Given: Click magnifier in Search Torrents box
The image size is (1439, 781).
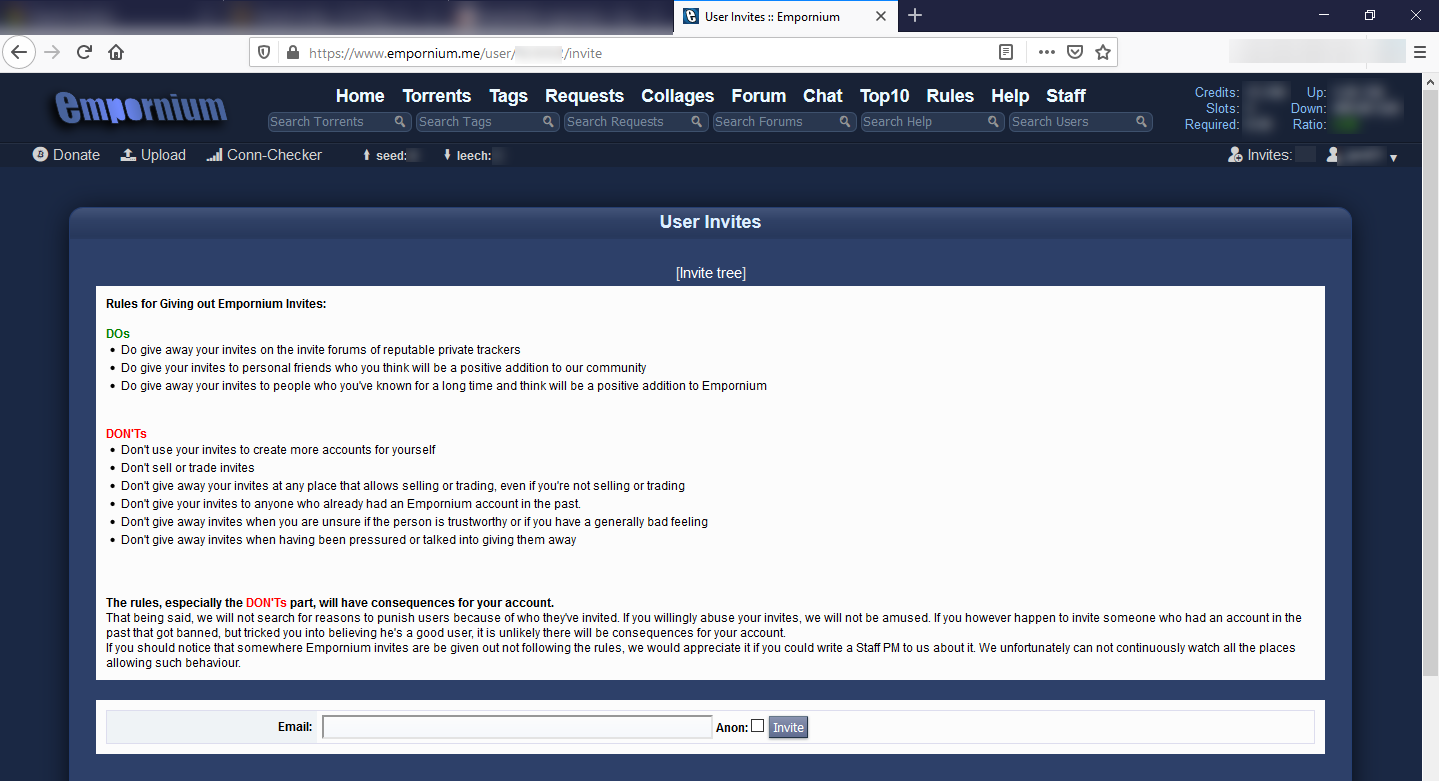Looking at the screenshot, I should (400, 122).
